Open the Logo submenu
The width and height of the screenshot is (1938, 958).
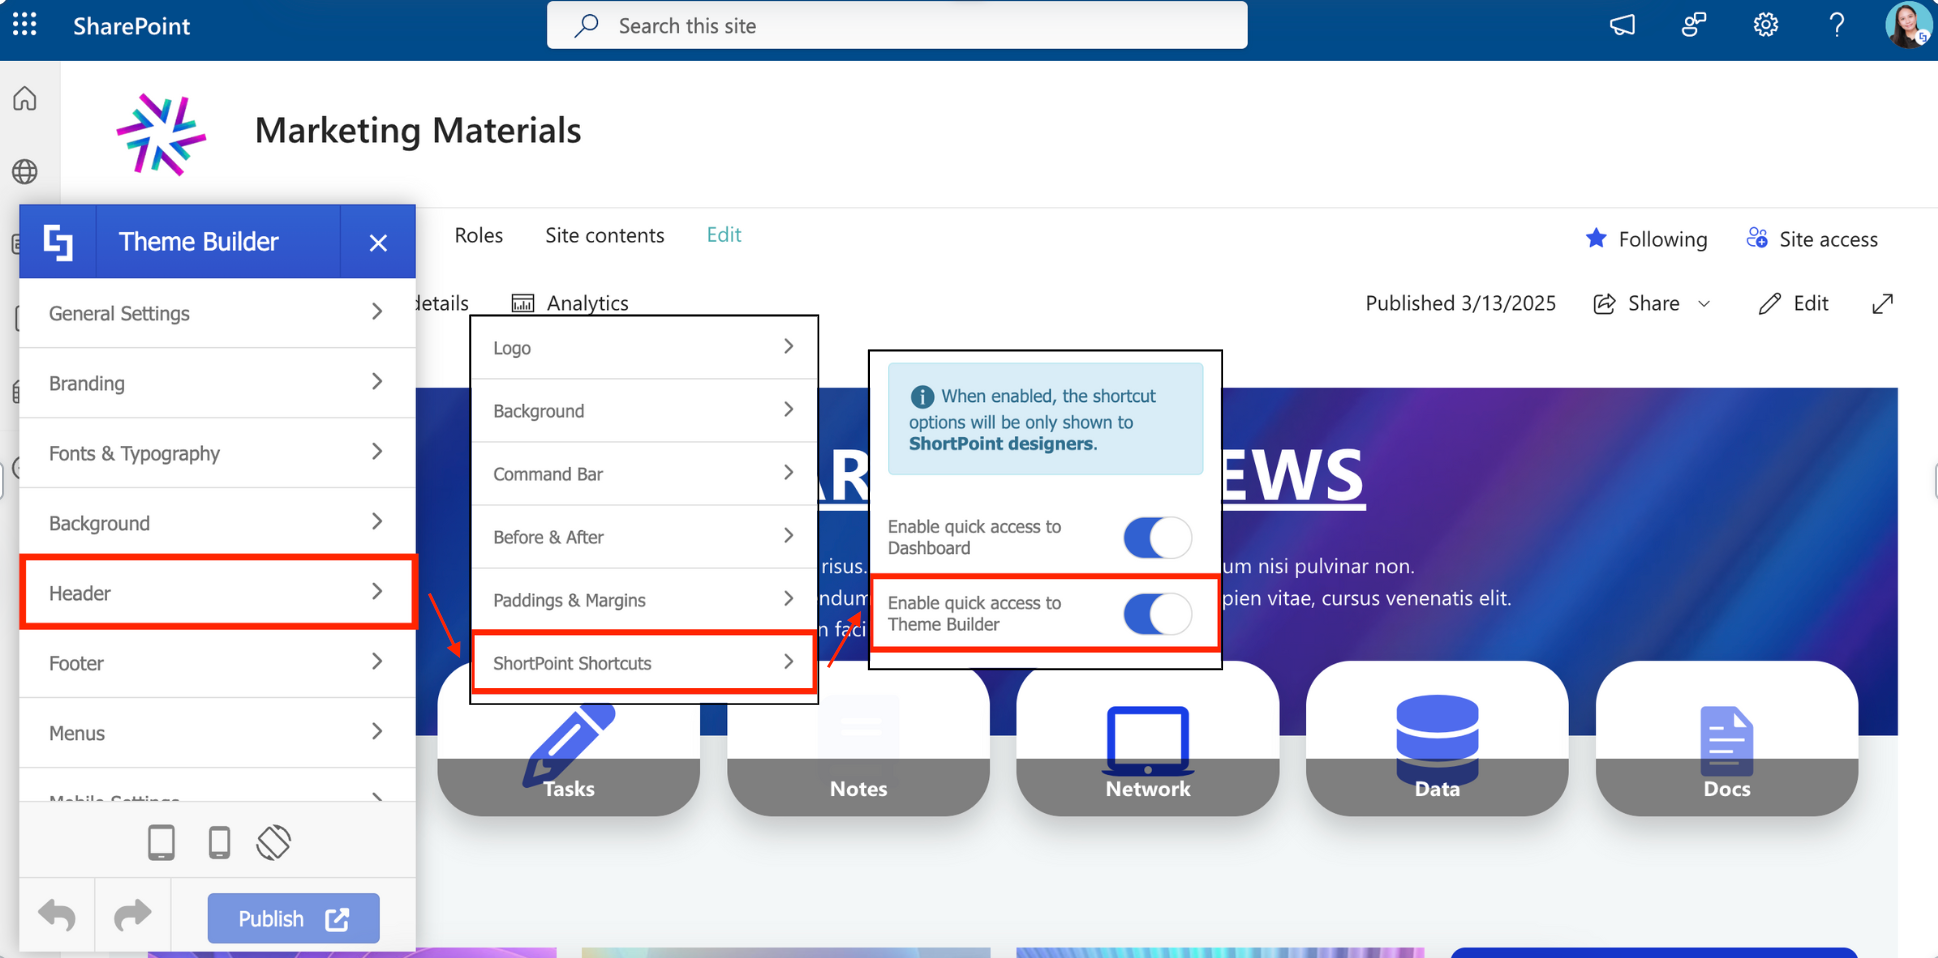644,348
